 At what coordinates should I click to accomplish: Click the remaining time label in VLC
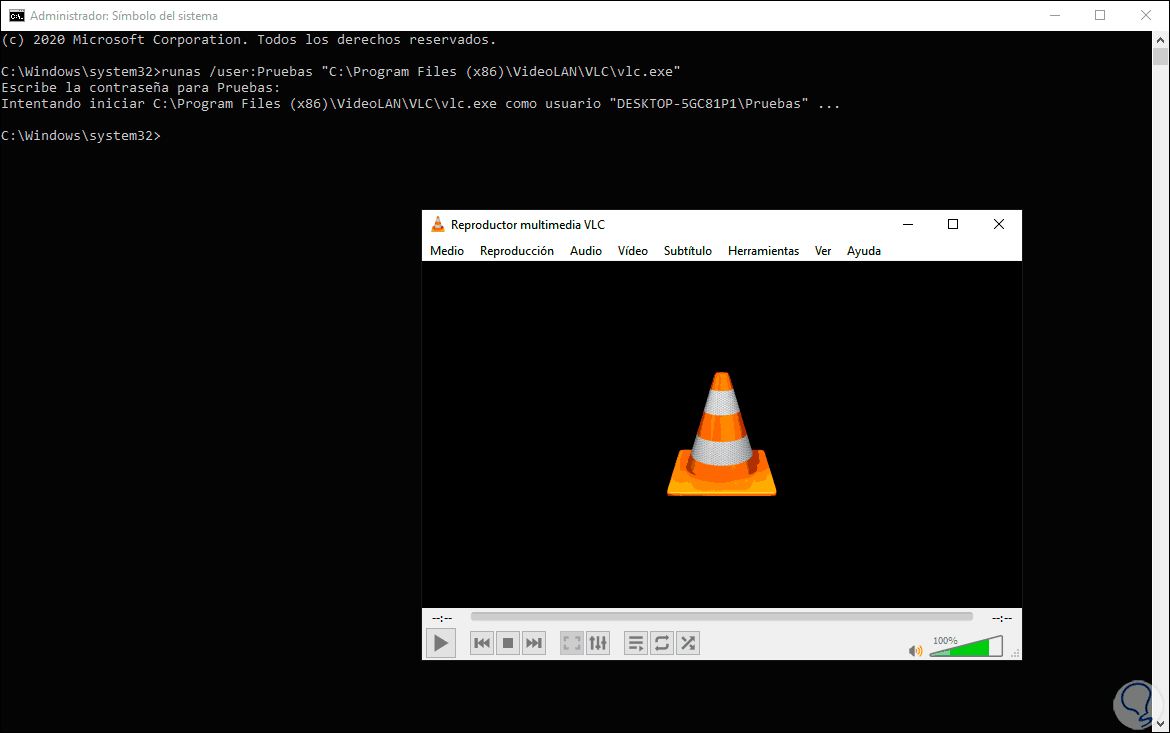coord(1001,618)
